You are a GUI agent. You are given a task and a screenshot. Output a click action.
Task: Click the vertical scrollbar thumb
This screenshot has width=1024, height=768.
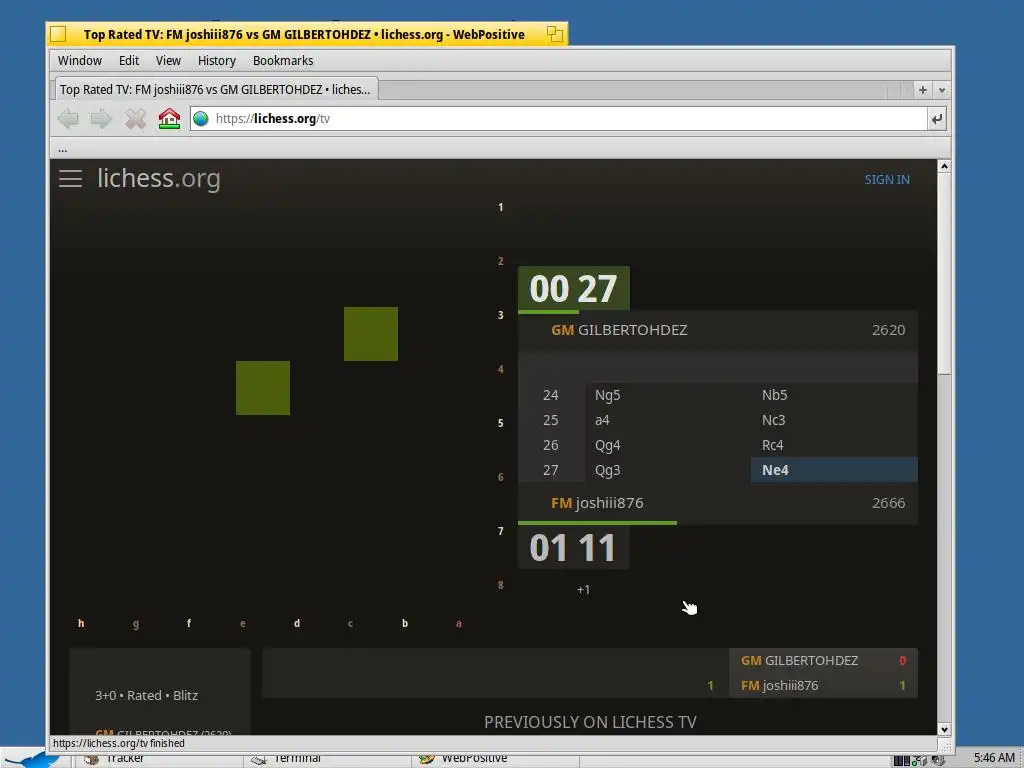(944, 274)
